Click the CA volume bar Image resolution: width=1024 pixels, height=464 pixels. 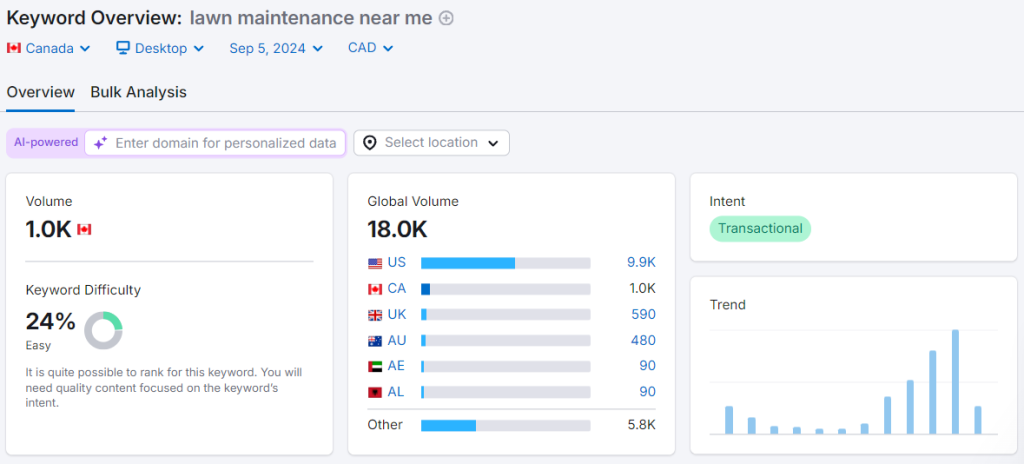tap(505, 289)
